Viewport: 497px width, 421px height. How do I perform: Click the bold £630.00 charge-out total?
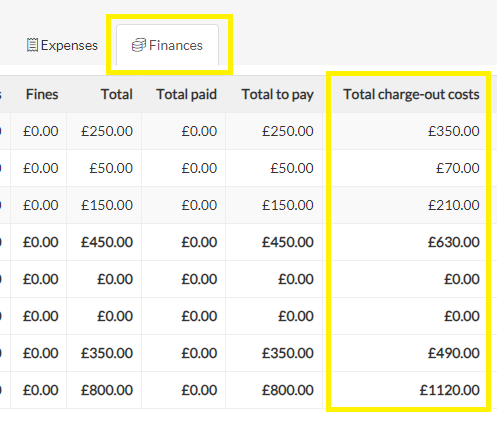(454, 242)
